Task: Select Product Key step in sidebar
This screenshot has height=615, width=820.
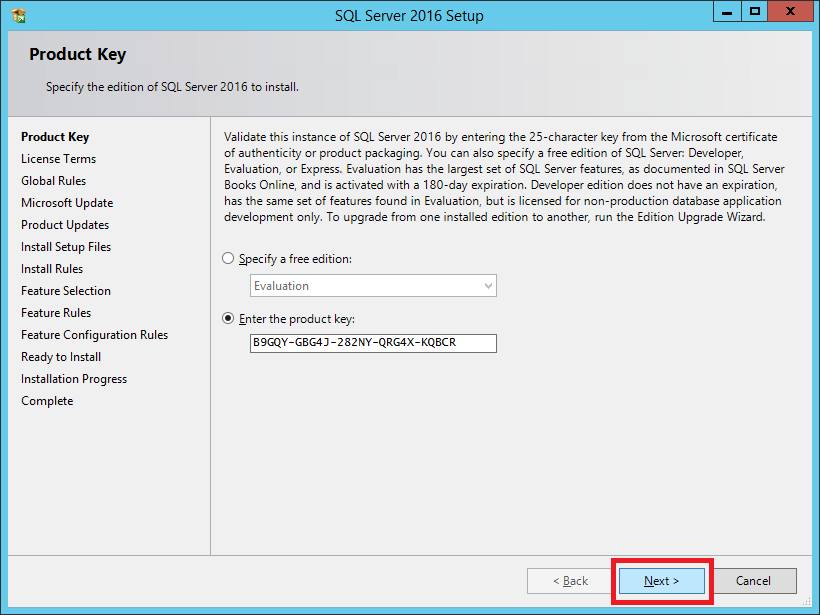Action: pos(55,137)
